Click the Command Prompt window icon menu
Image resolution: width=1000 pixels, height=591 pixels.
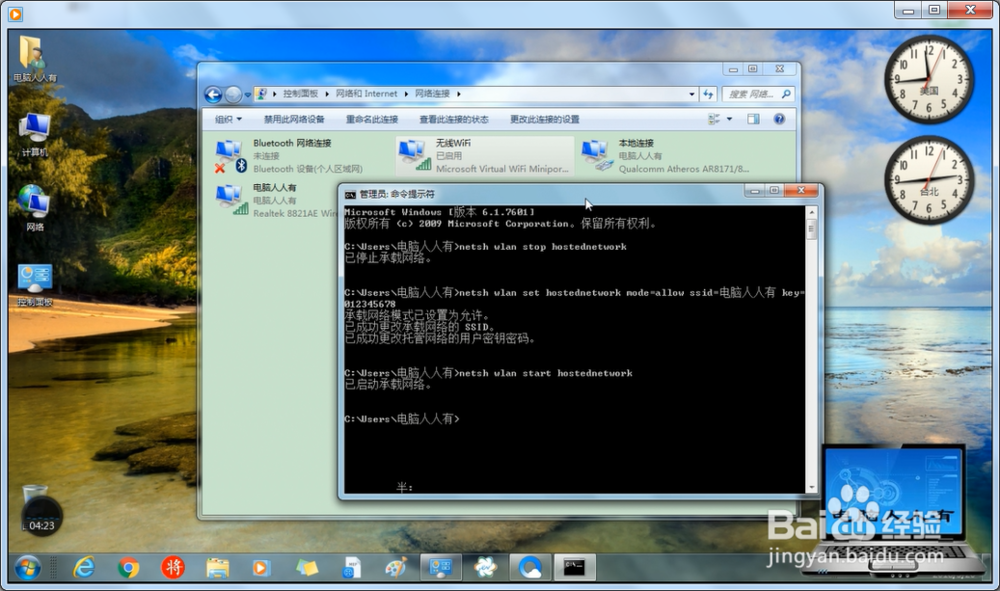tap(350, 194)
